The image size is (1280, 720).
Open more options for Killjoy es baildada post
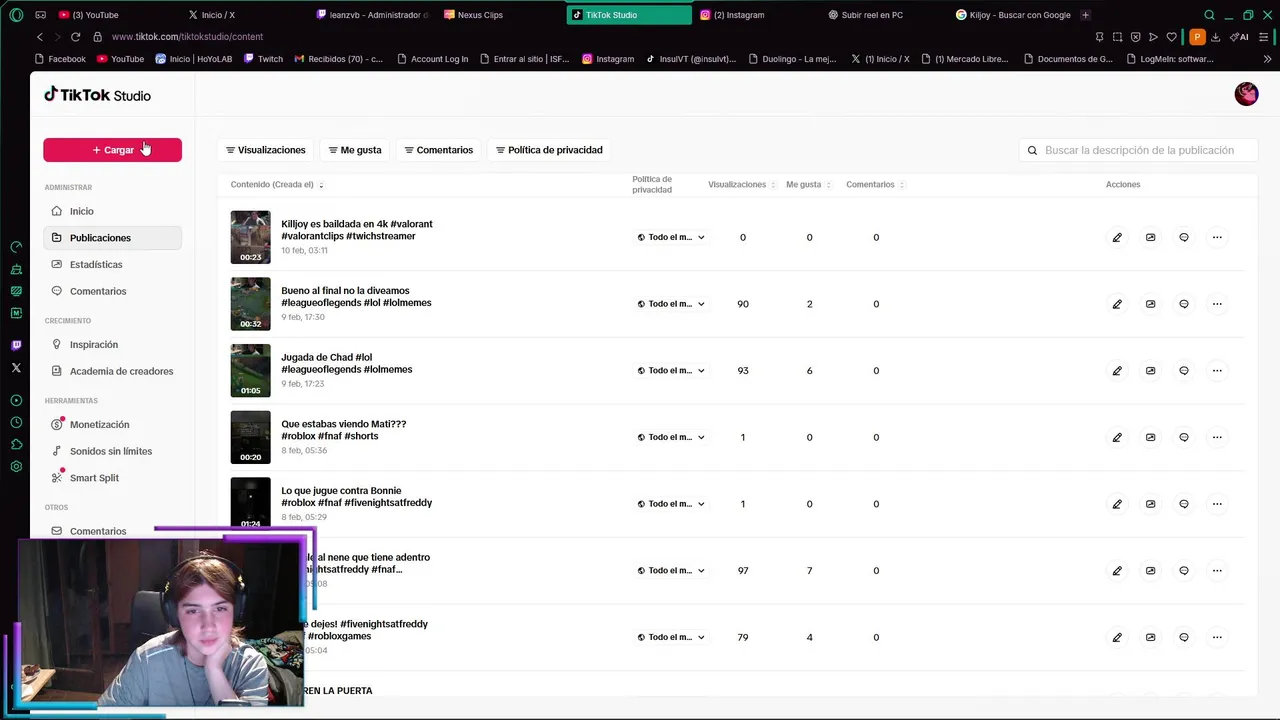(1217, 238)
